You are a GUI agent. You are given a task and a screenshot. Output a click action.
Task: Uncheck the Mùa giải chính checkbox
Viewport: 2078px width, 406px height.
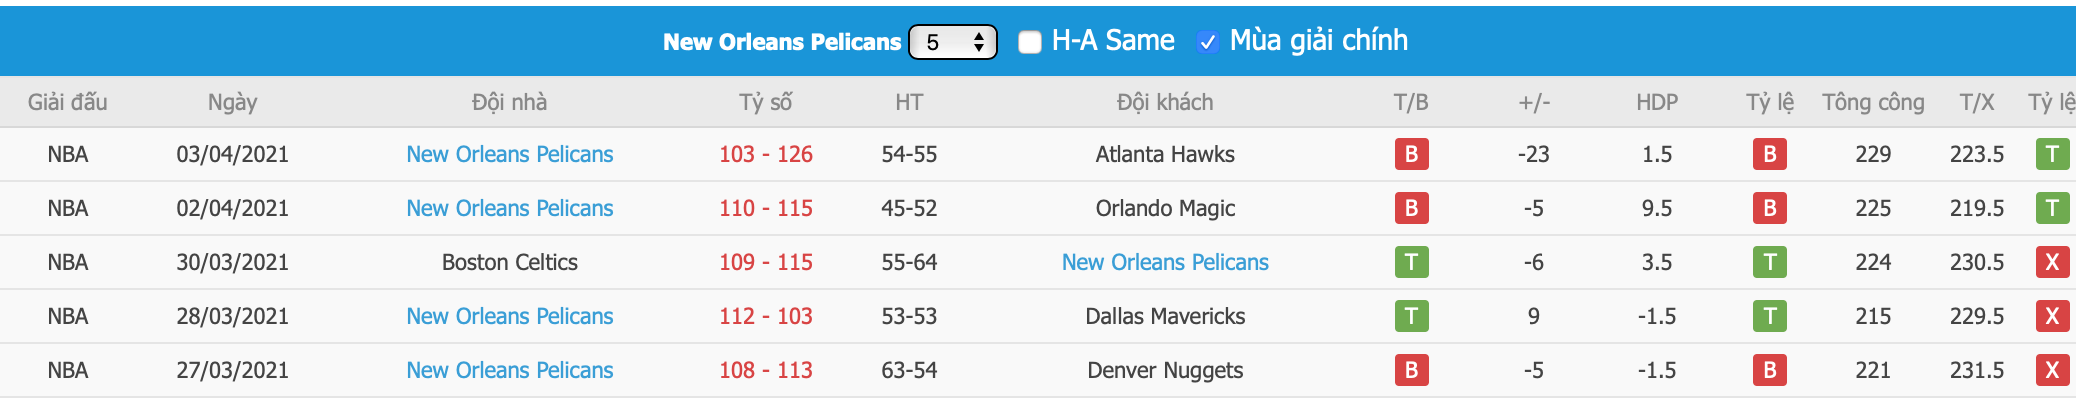tap(1208, 42)
